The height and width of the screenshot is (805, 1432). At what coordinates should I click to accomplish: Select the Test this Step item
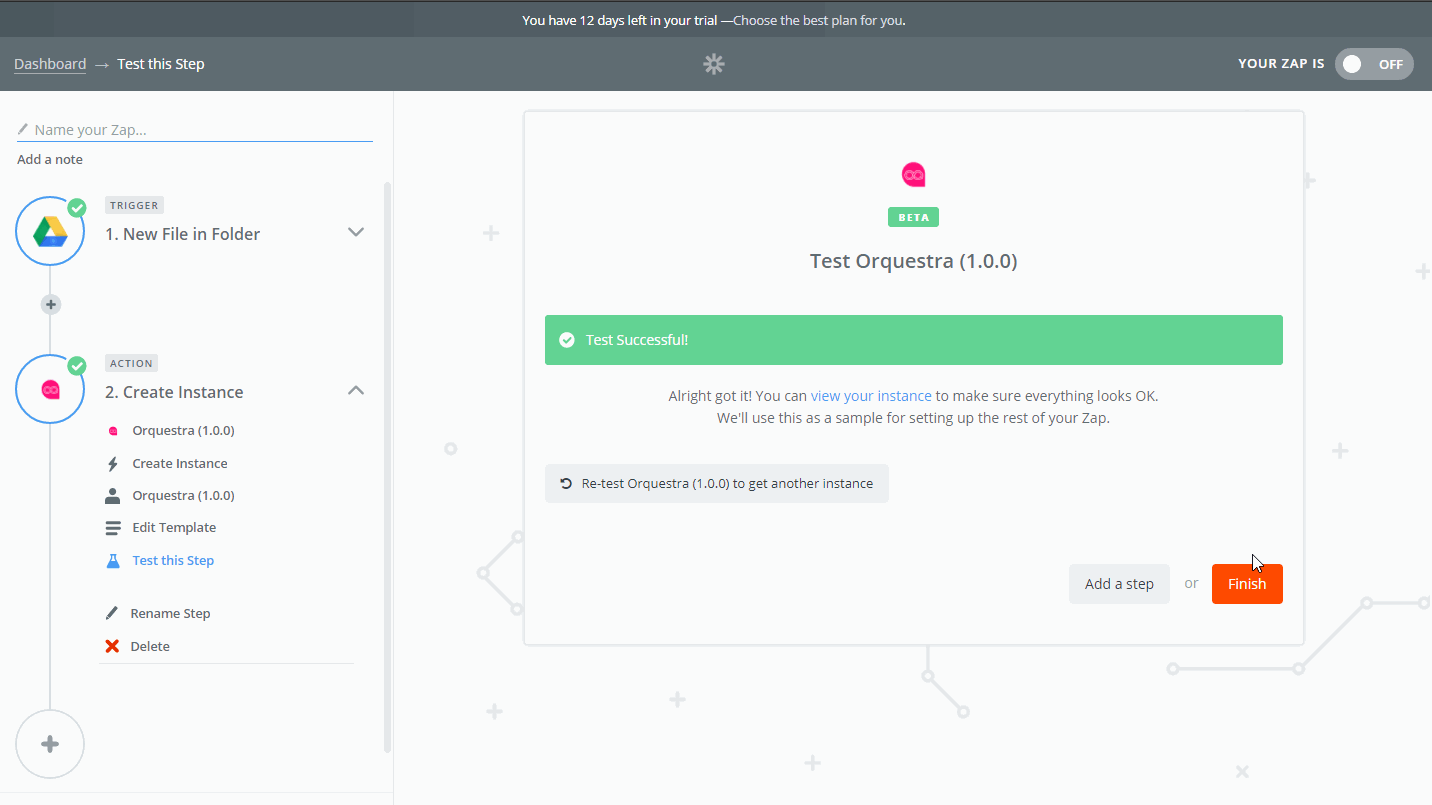coord(173,561)
